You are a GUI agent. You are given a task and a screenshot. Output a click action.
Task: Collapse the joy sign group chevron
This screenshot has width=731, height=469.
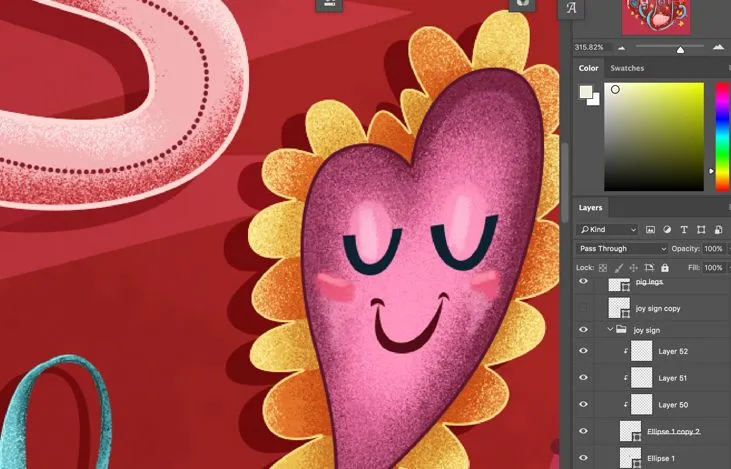610,329
